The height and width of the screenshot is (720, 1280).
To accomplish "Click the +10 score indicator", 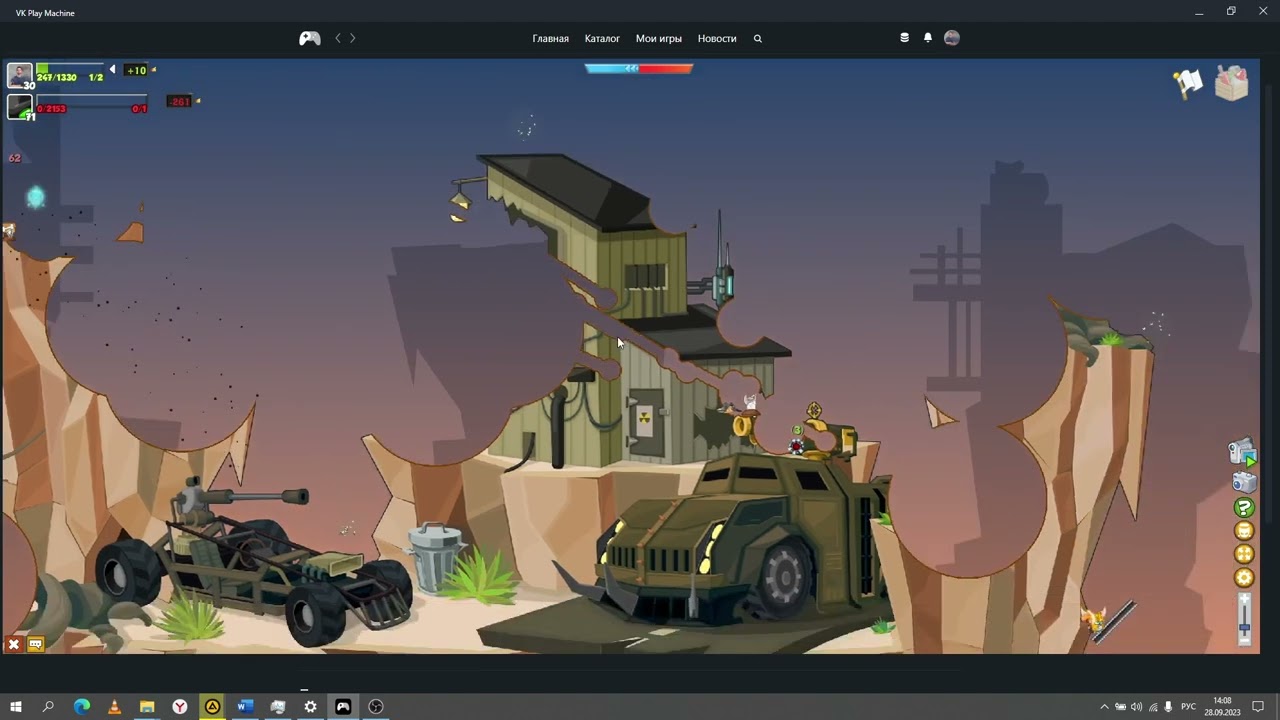I will tap(137, 70).
